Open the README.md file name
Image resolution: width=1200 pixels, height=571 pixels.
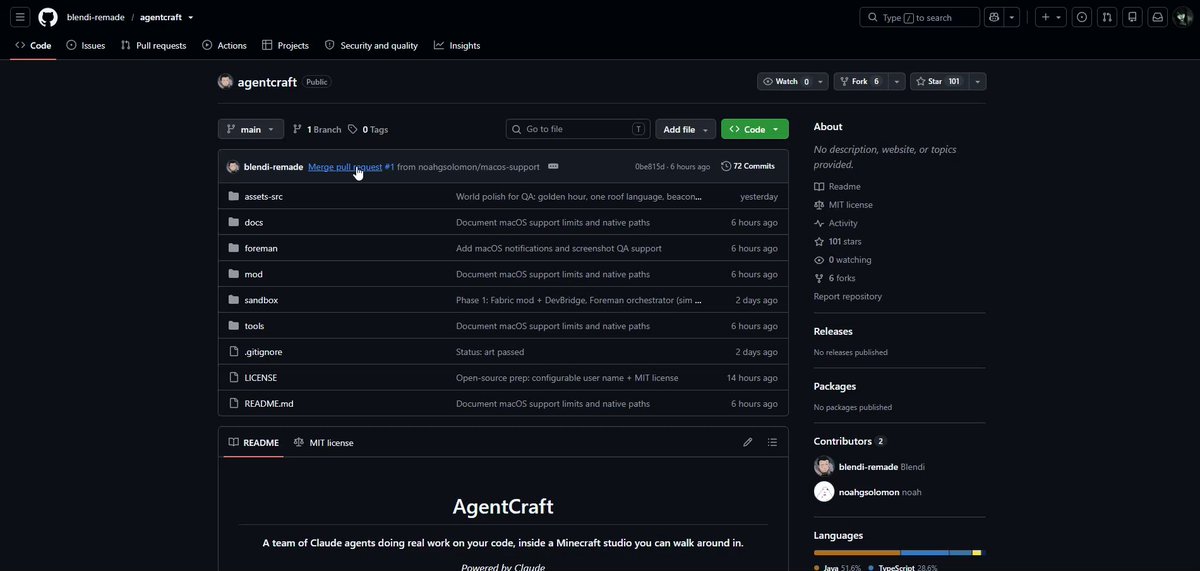pyautogui.click(x=269, y=404)
